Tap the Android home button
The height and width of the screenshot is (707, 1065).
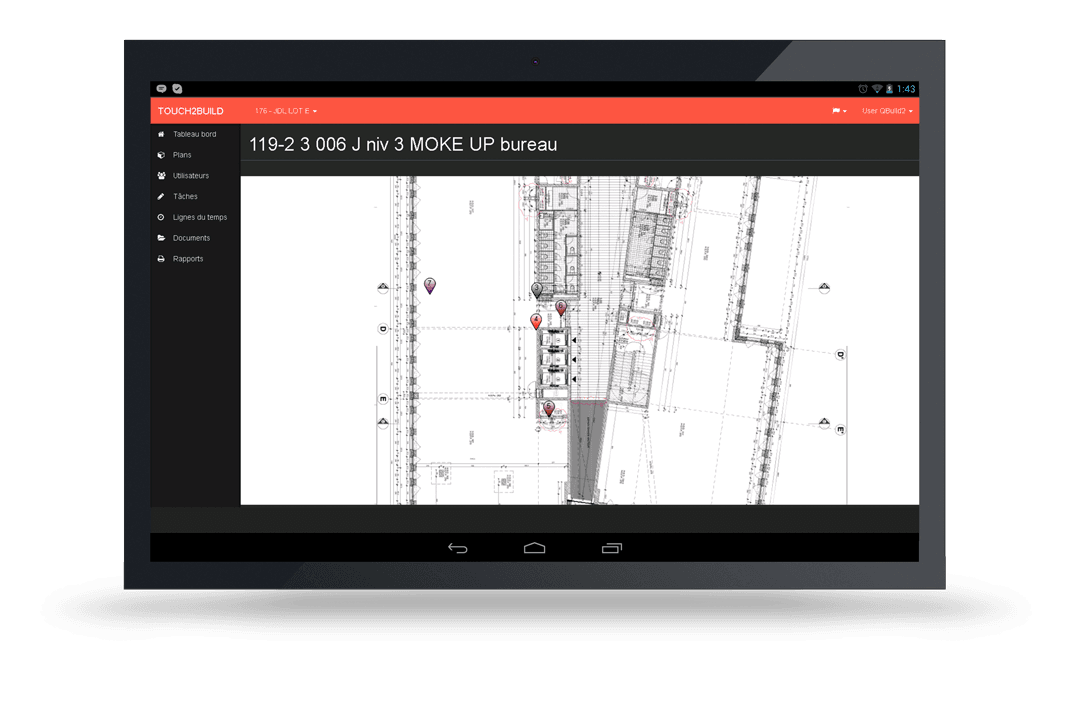[x=534, y=548]
